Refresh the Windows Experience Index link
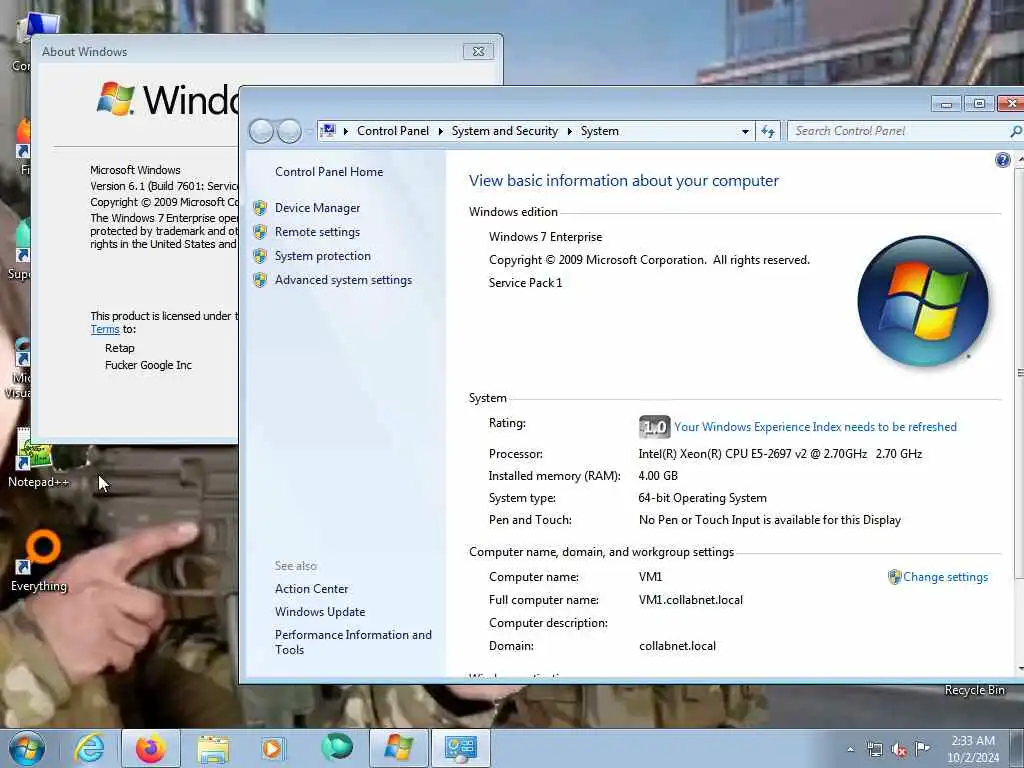1024x768 pixels. coord(815,427)
